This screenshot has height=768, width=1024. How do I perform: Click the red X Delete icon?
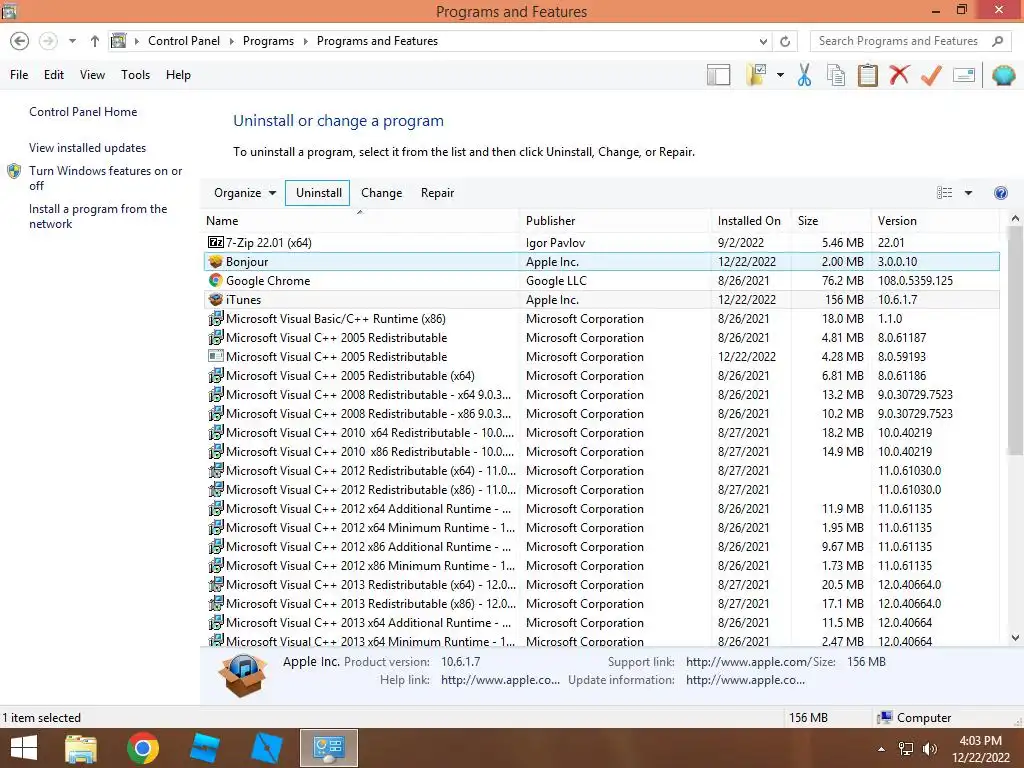(x=899, y=74)
